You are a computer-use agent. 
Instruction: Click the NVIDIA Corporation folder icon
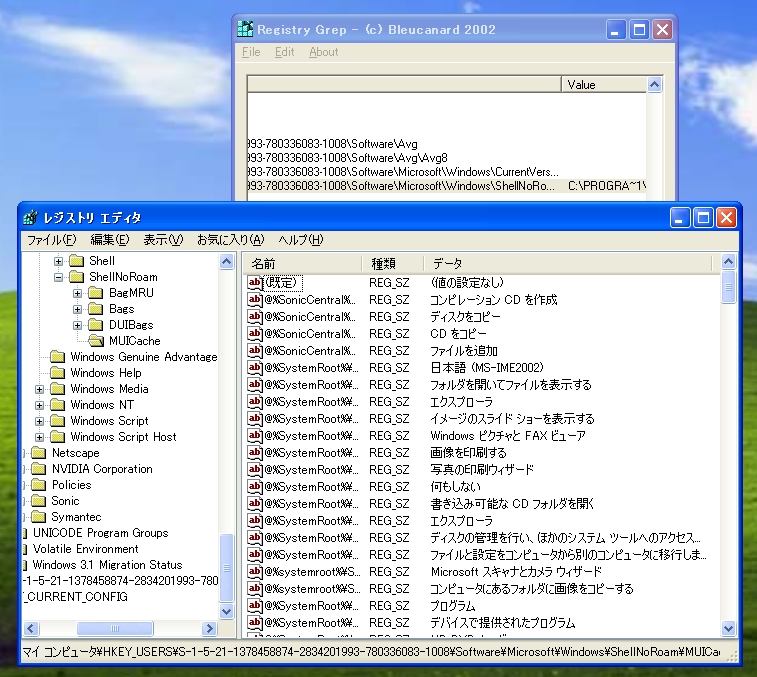38,469
